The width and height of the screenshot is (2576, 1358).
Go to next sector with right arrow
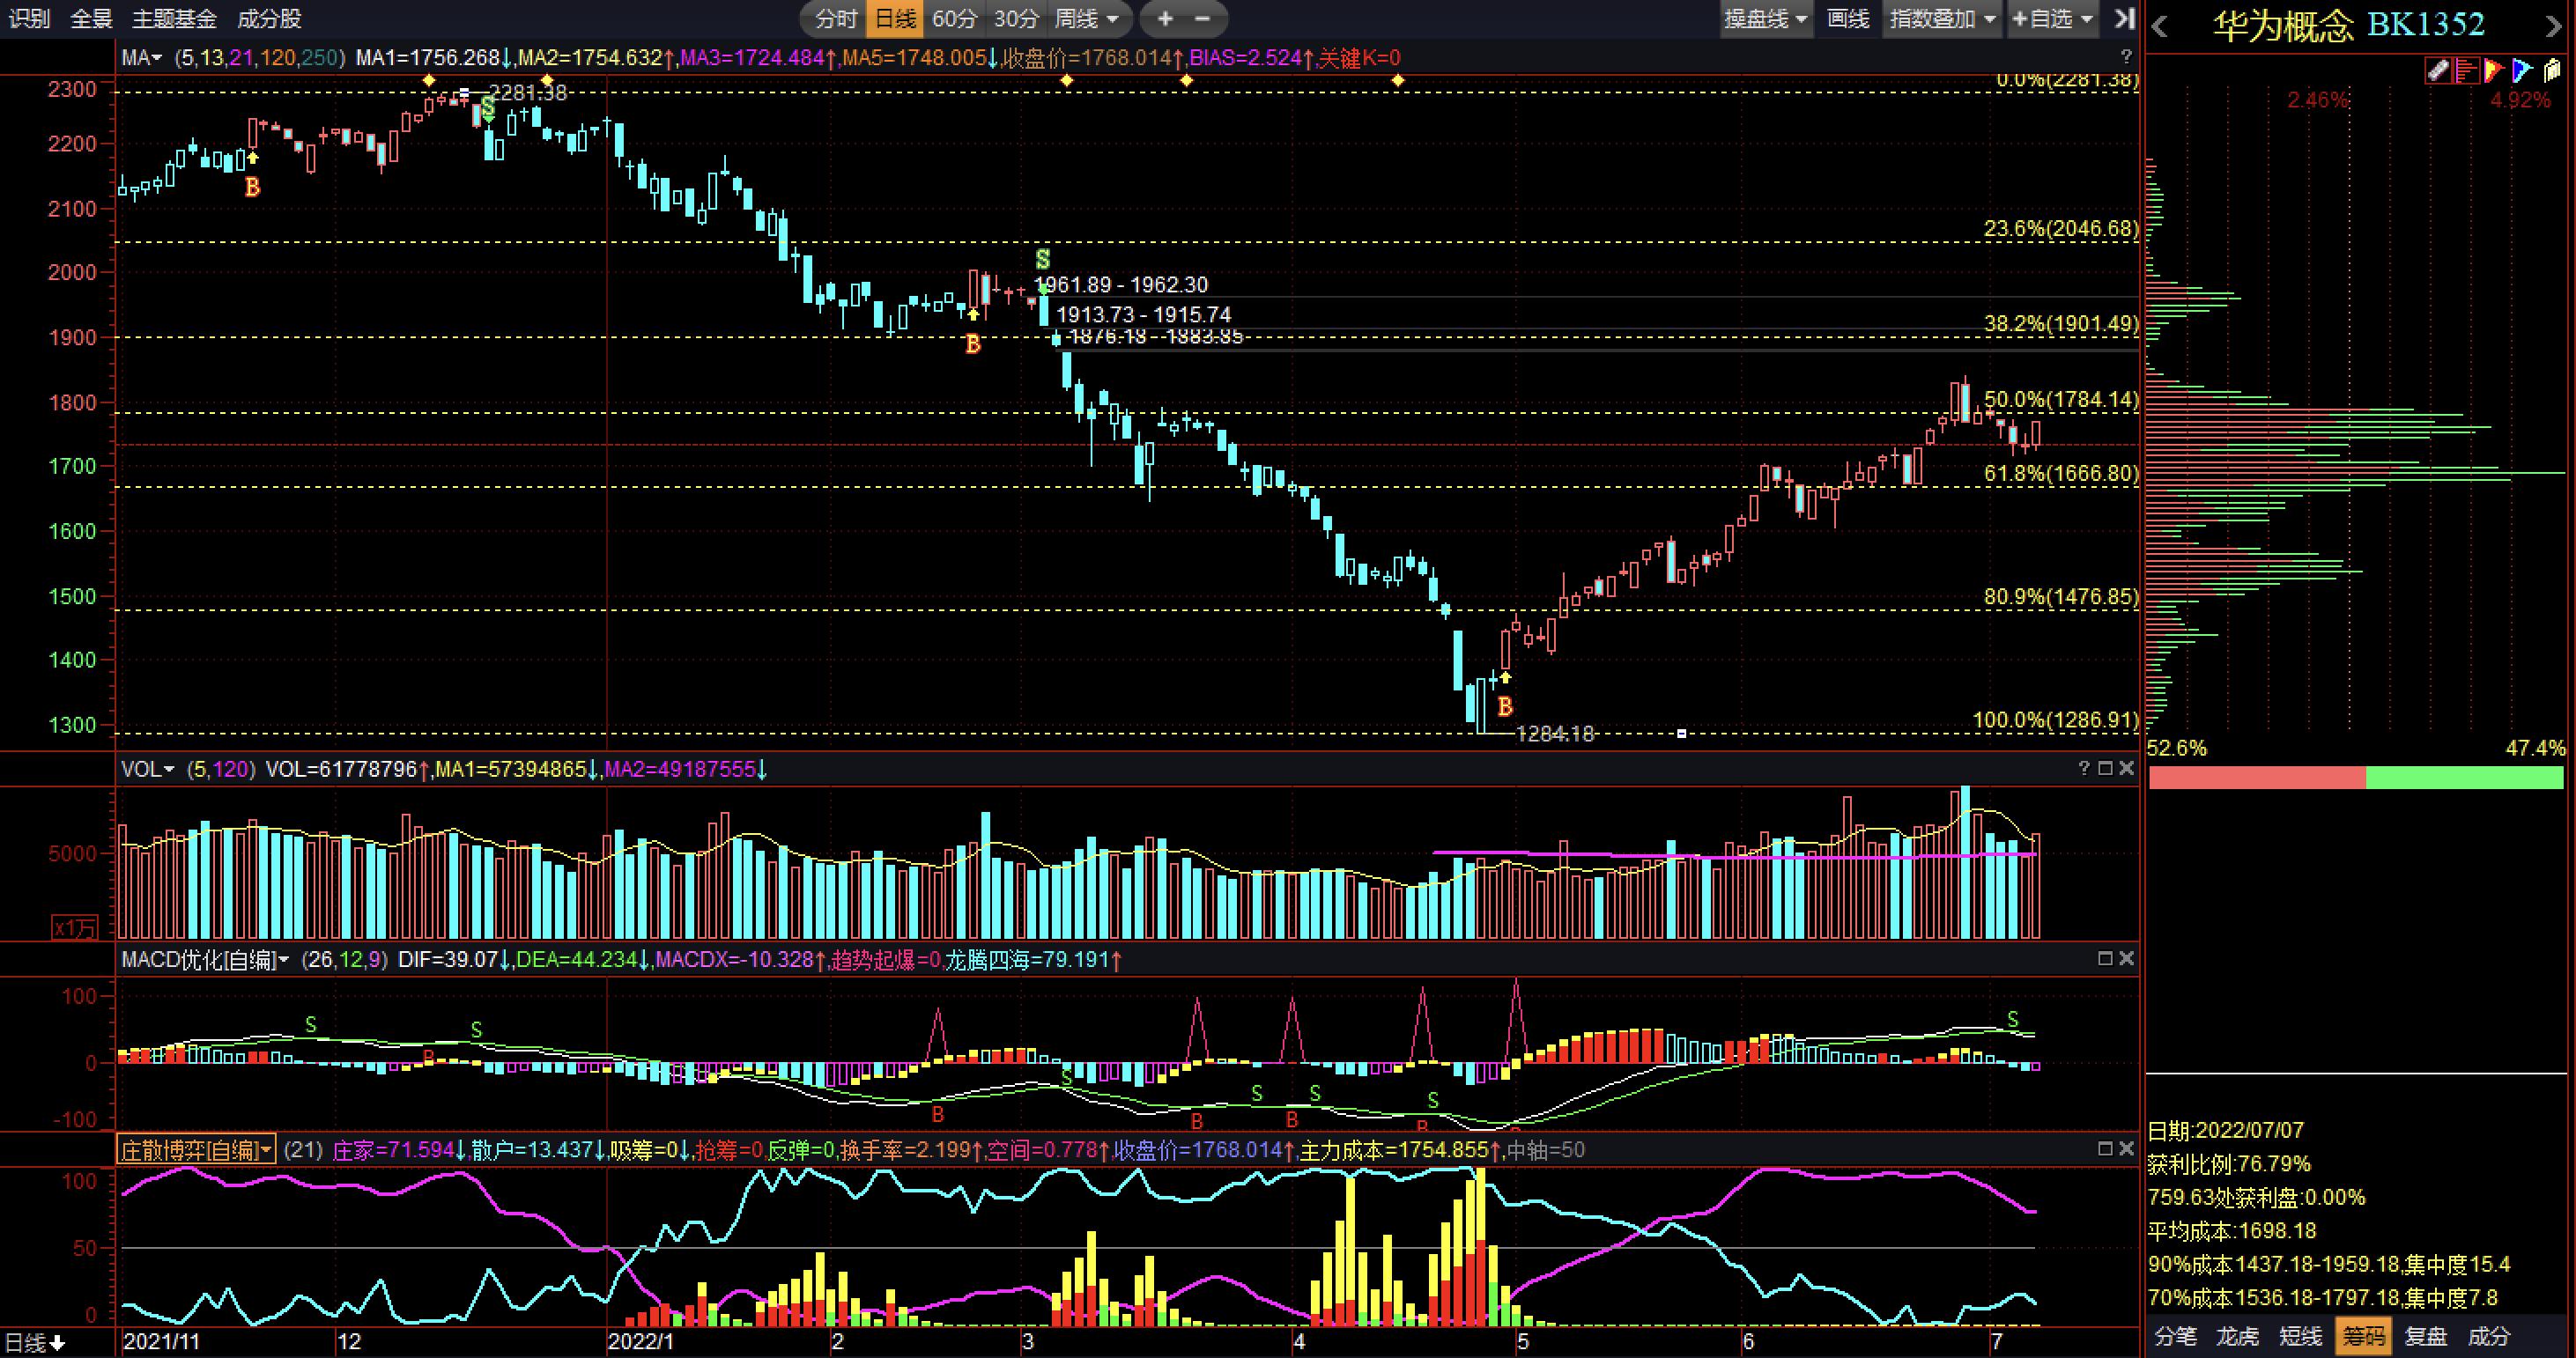pos(2552,27)
